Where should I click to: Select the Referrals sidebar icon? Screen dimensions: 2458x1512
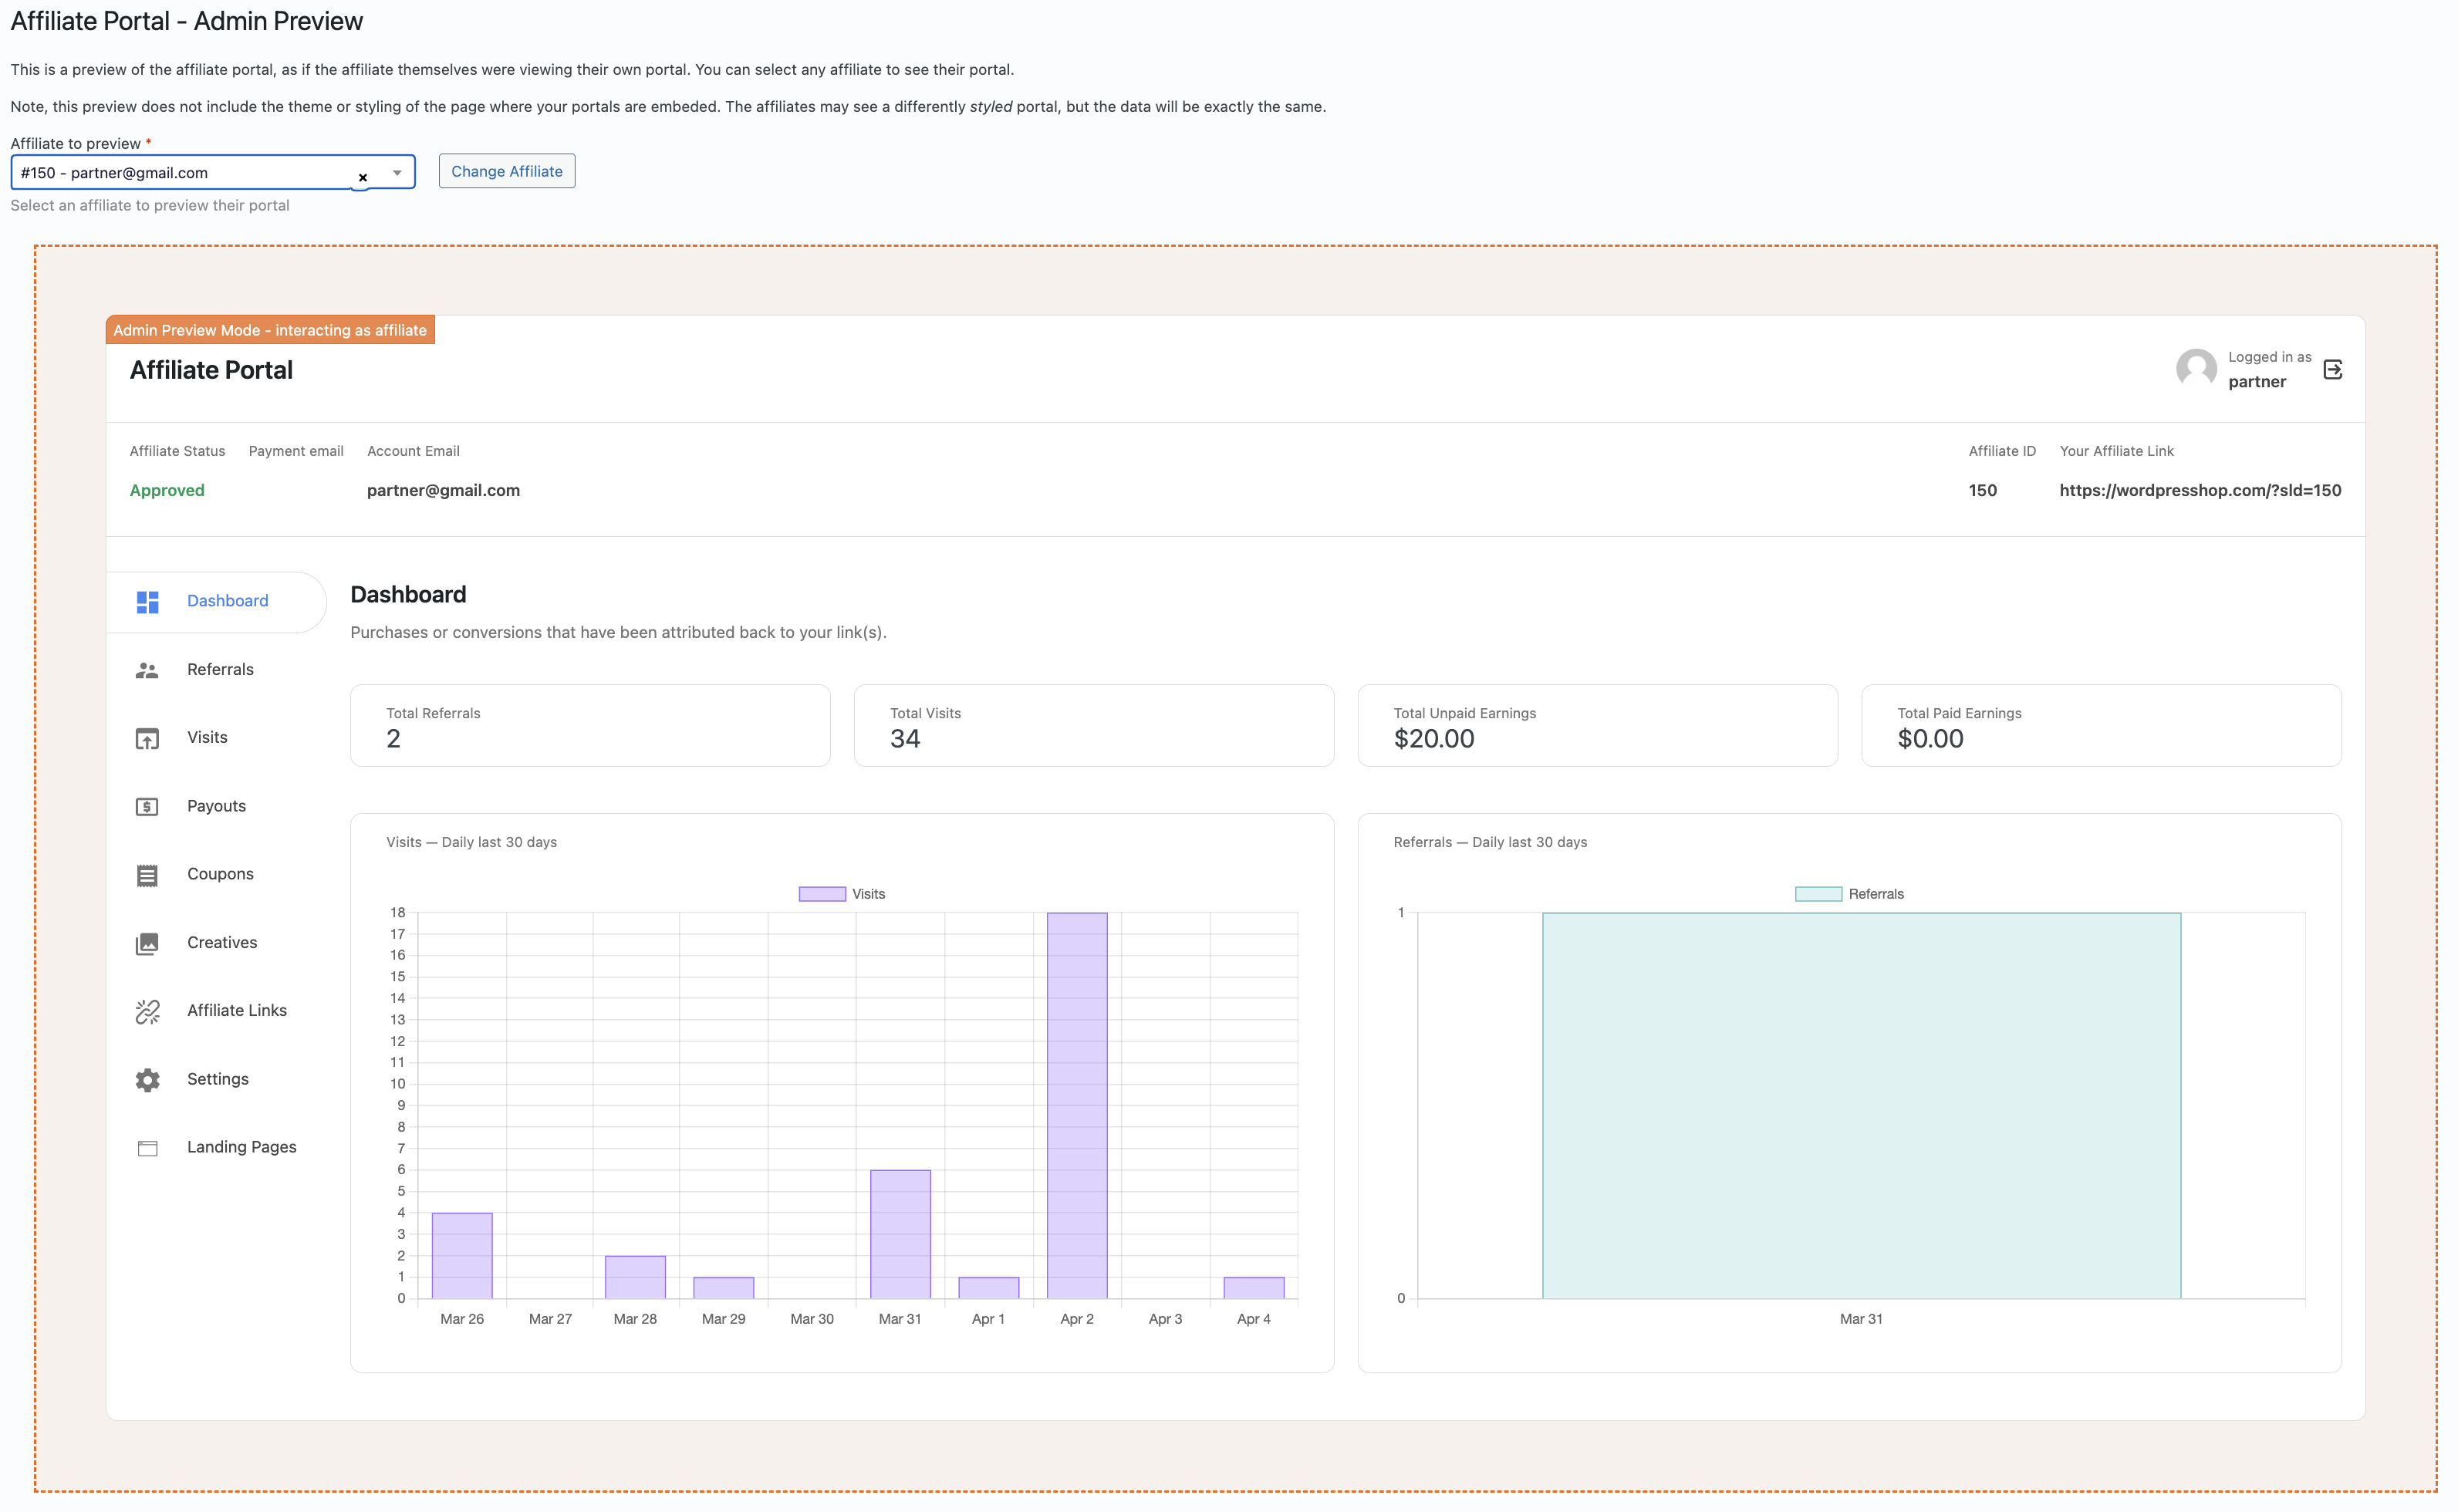[147, 670]
